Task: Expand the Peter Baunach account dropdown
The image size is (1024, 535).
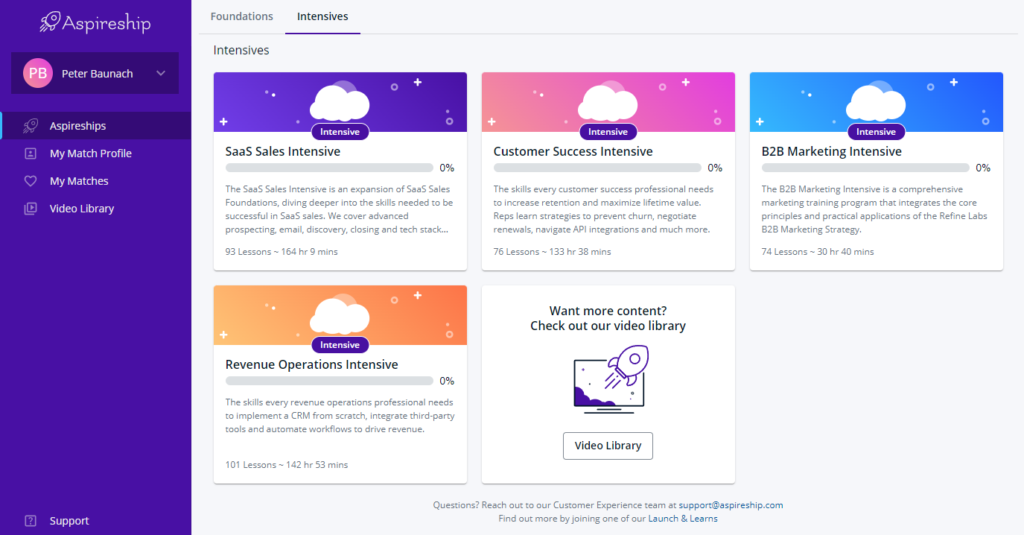Action: [161, 73]
